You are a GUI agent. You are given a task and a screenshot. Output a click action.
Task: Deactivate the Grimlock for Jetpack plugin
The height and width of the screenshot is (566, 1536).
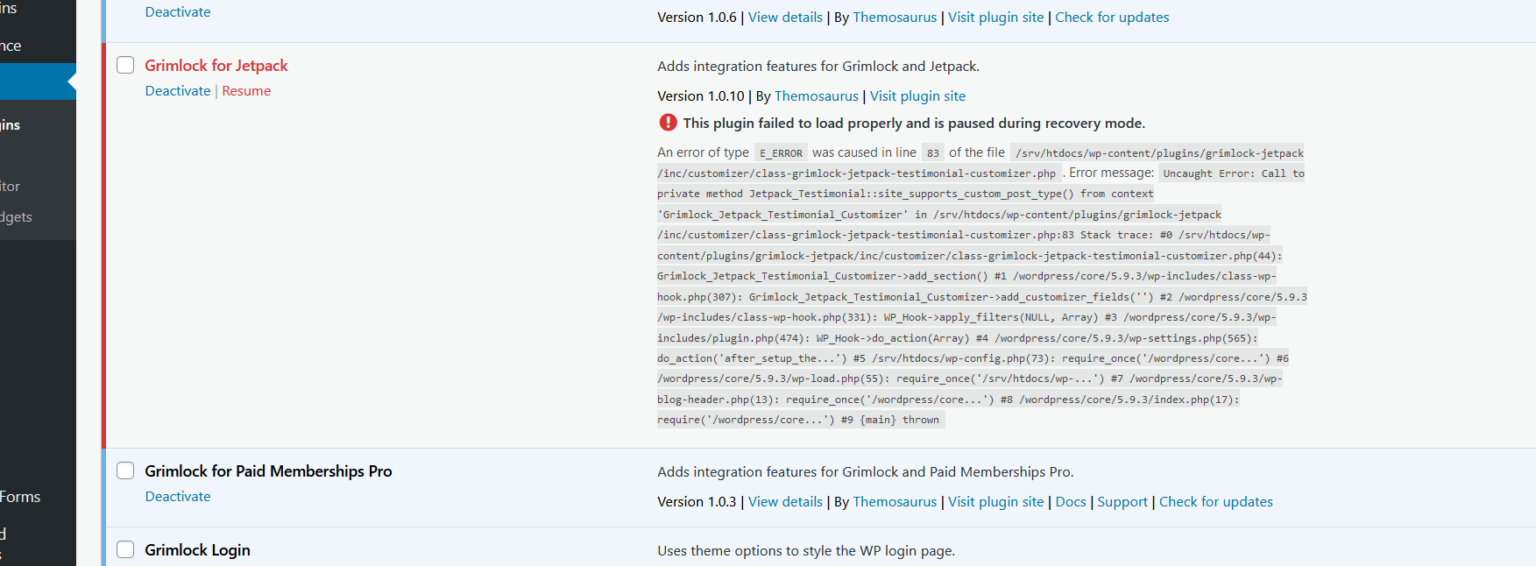178,91
